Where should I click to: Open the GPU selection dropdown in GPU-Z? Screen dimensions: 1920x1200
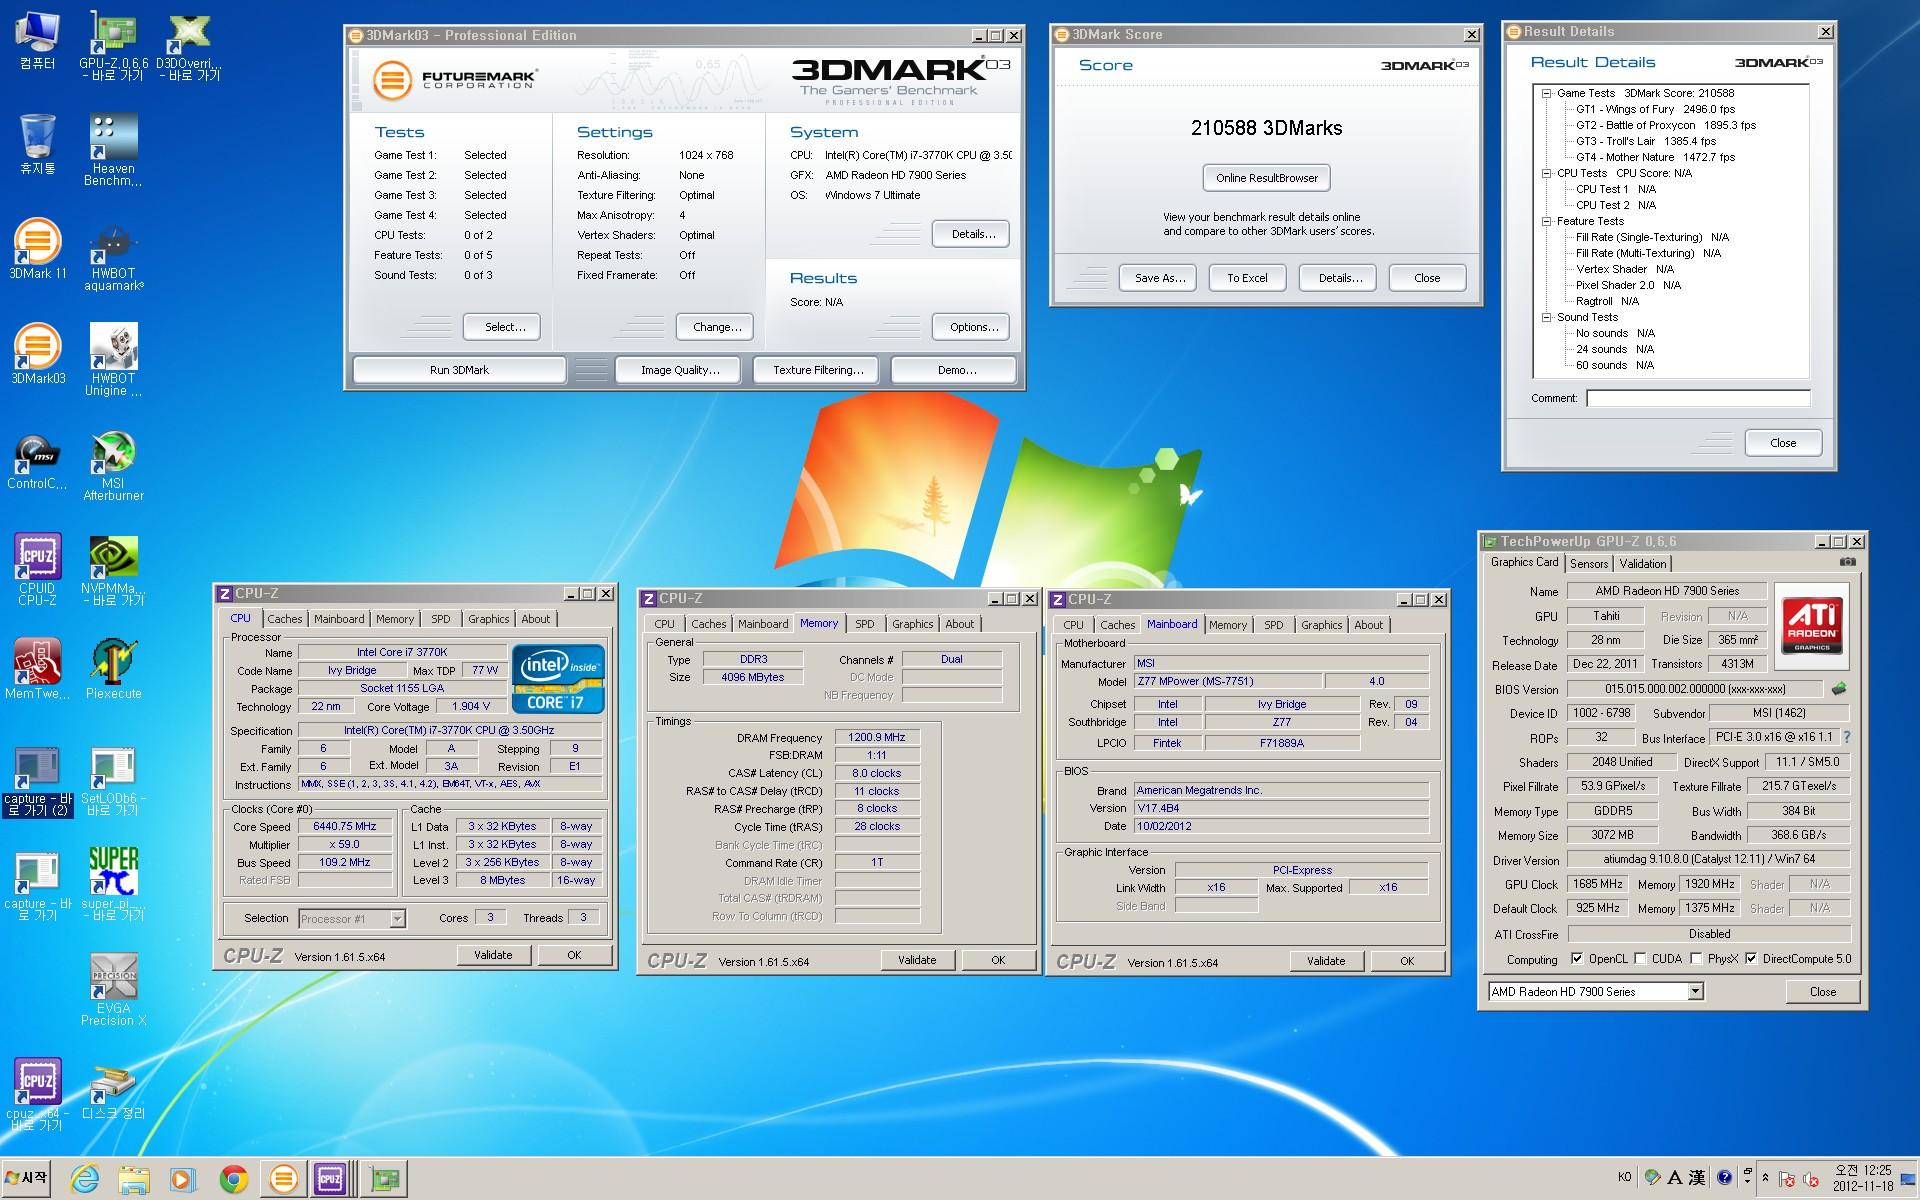click(x=1695, y=991)
